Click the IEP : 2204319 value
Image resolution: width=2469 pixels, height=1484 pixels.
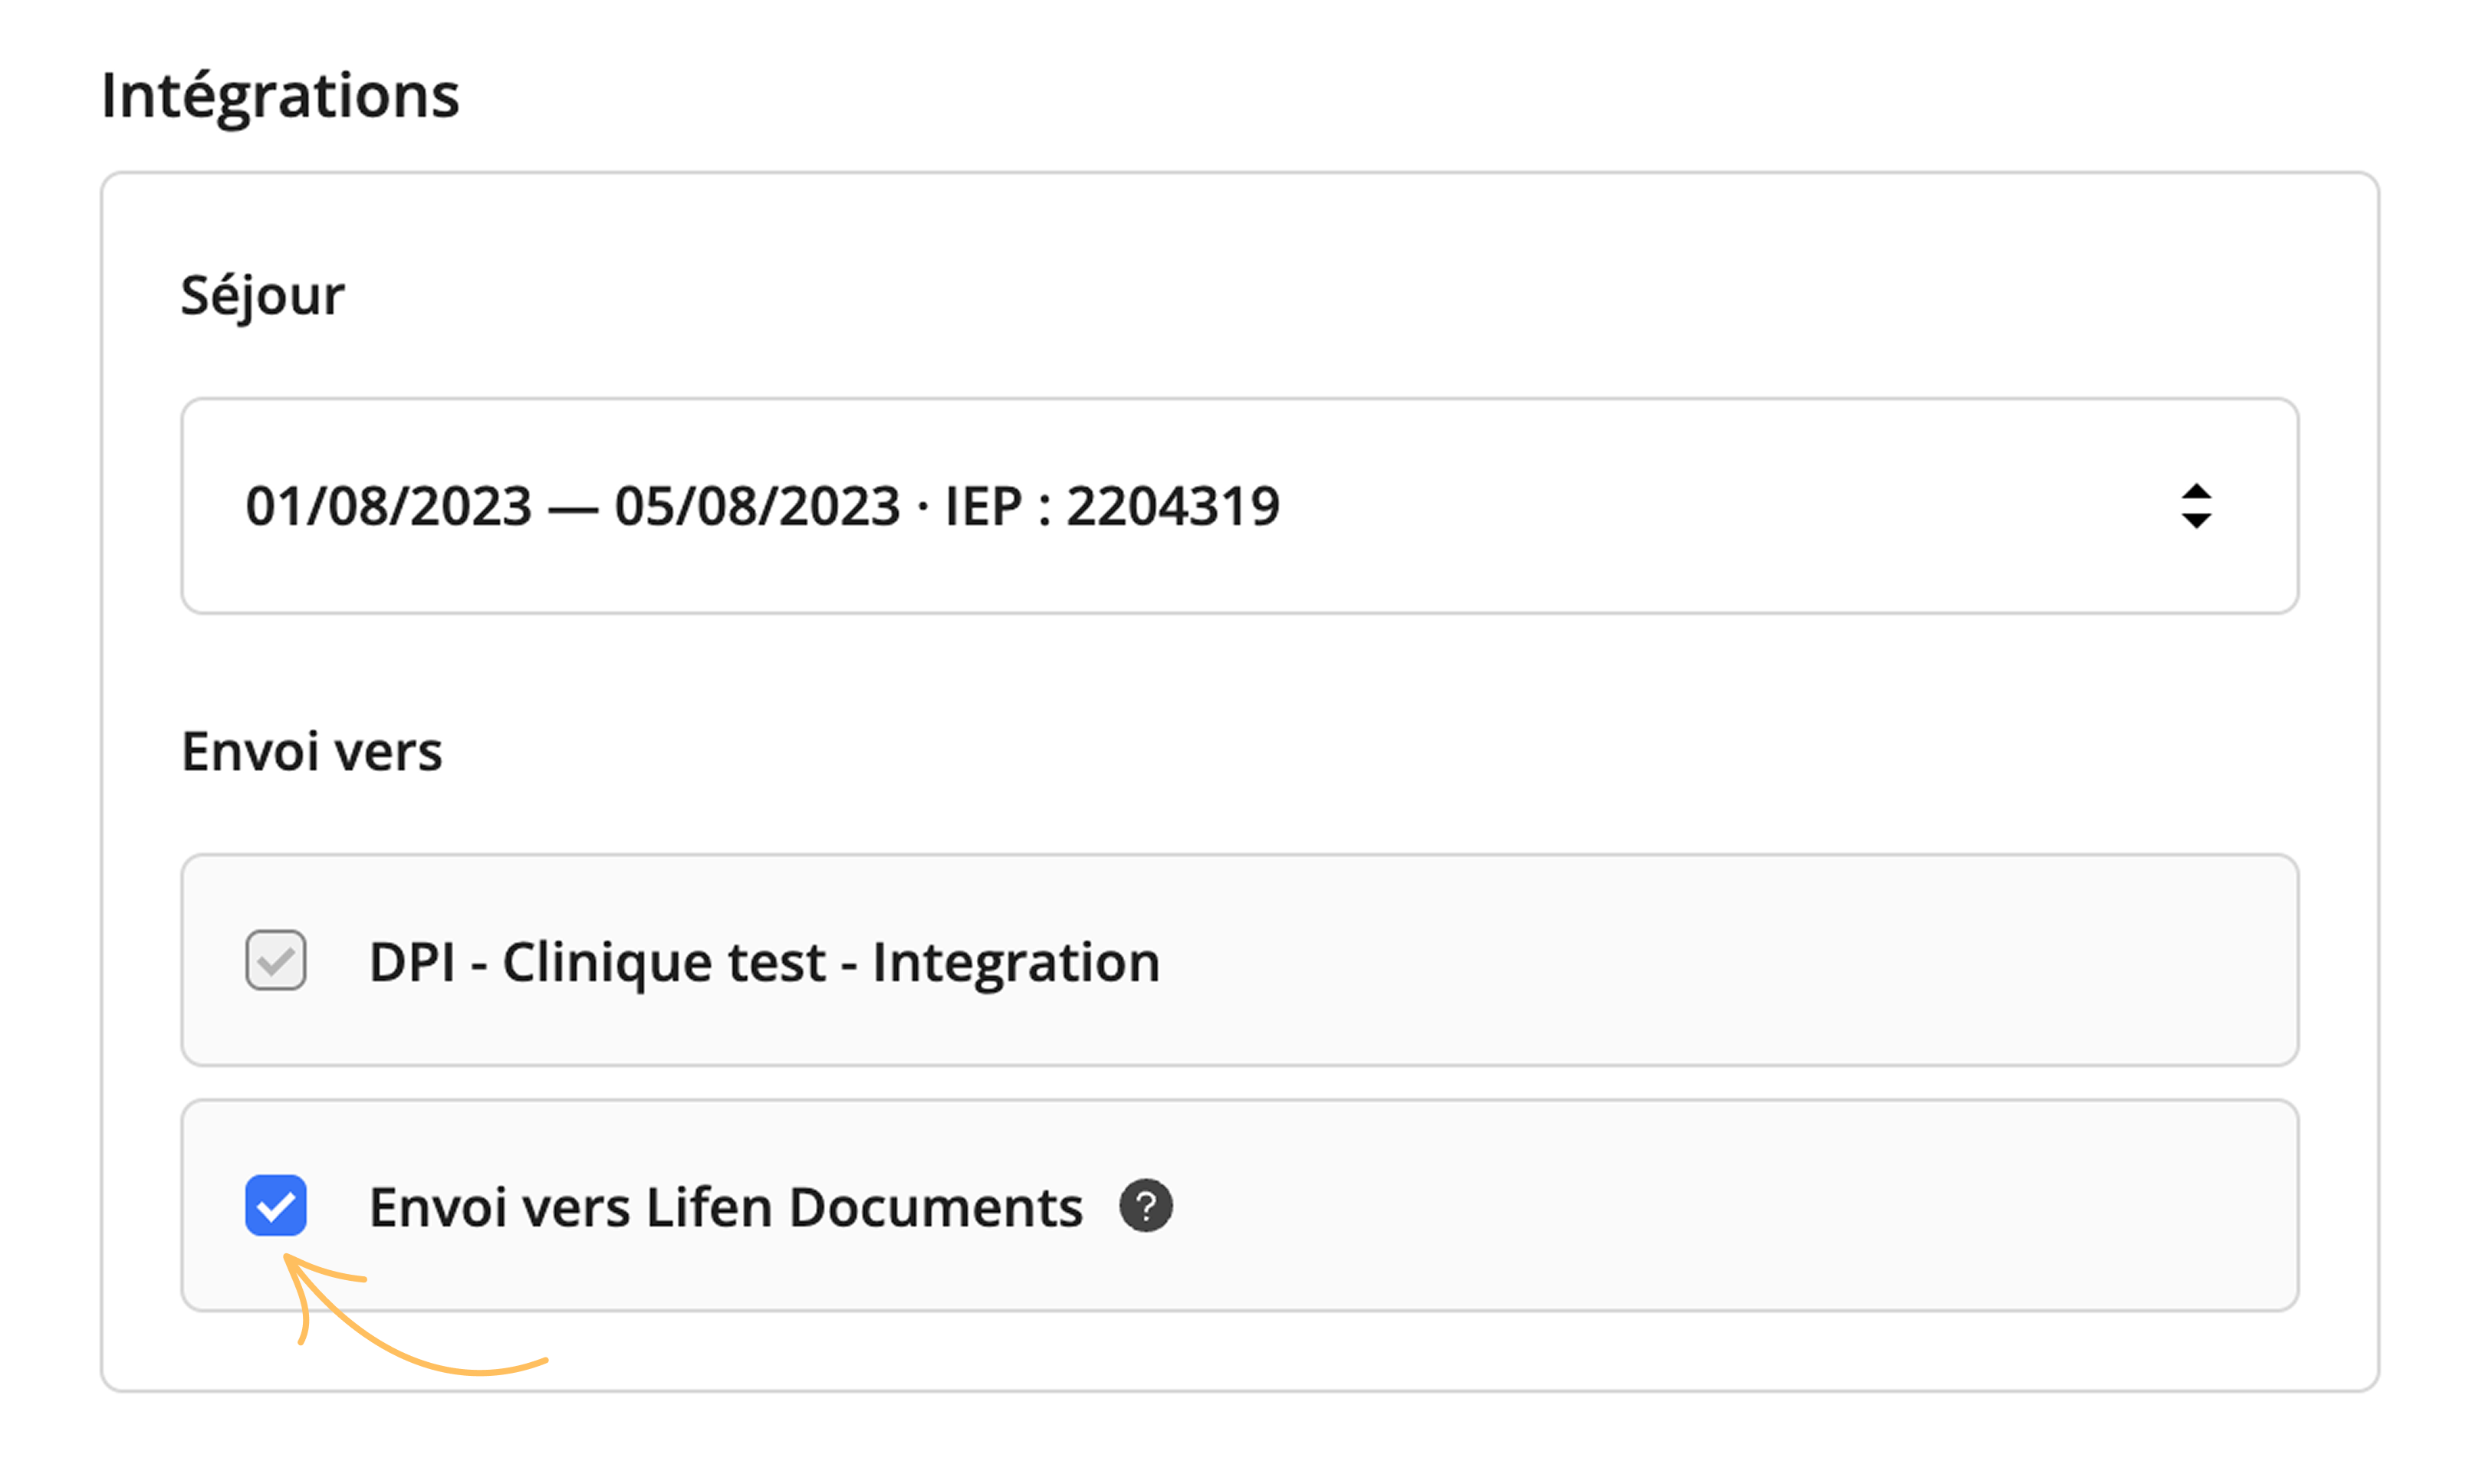1112,506
